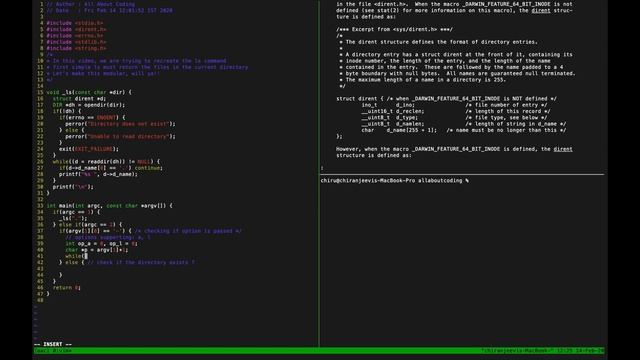Viewport: 640px width, 360px height.
Task: Click the 'char d_name[255 + 1];' field line
Action: (x=464, y=130)
